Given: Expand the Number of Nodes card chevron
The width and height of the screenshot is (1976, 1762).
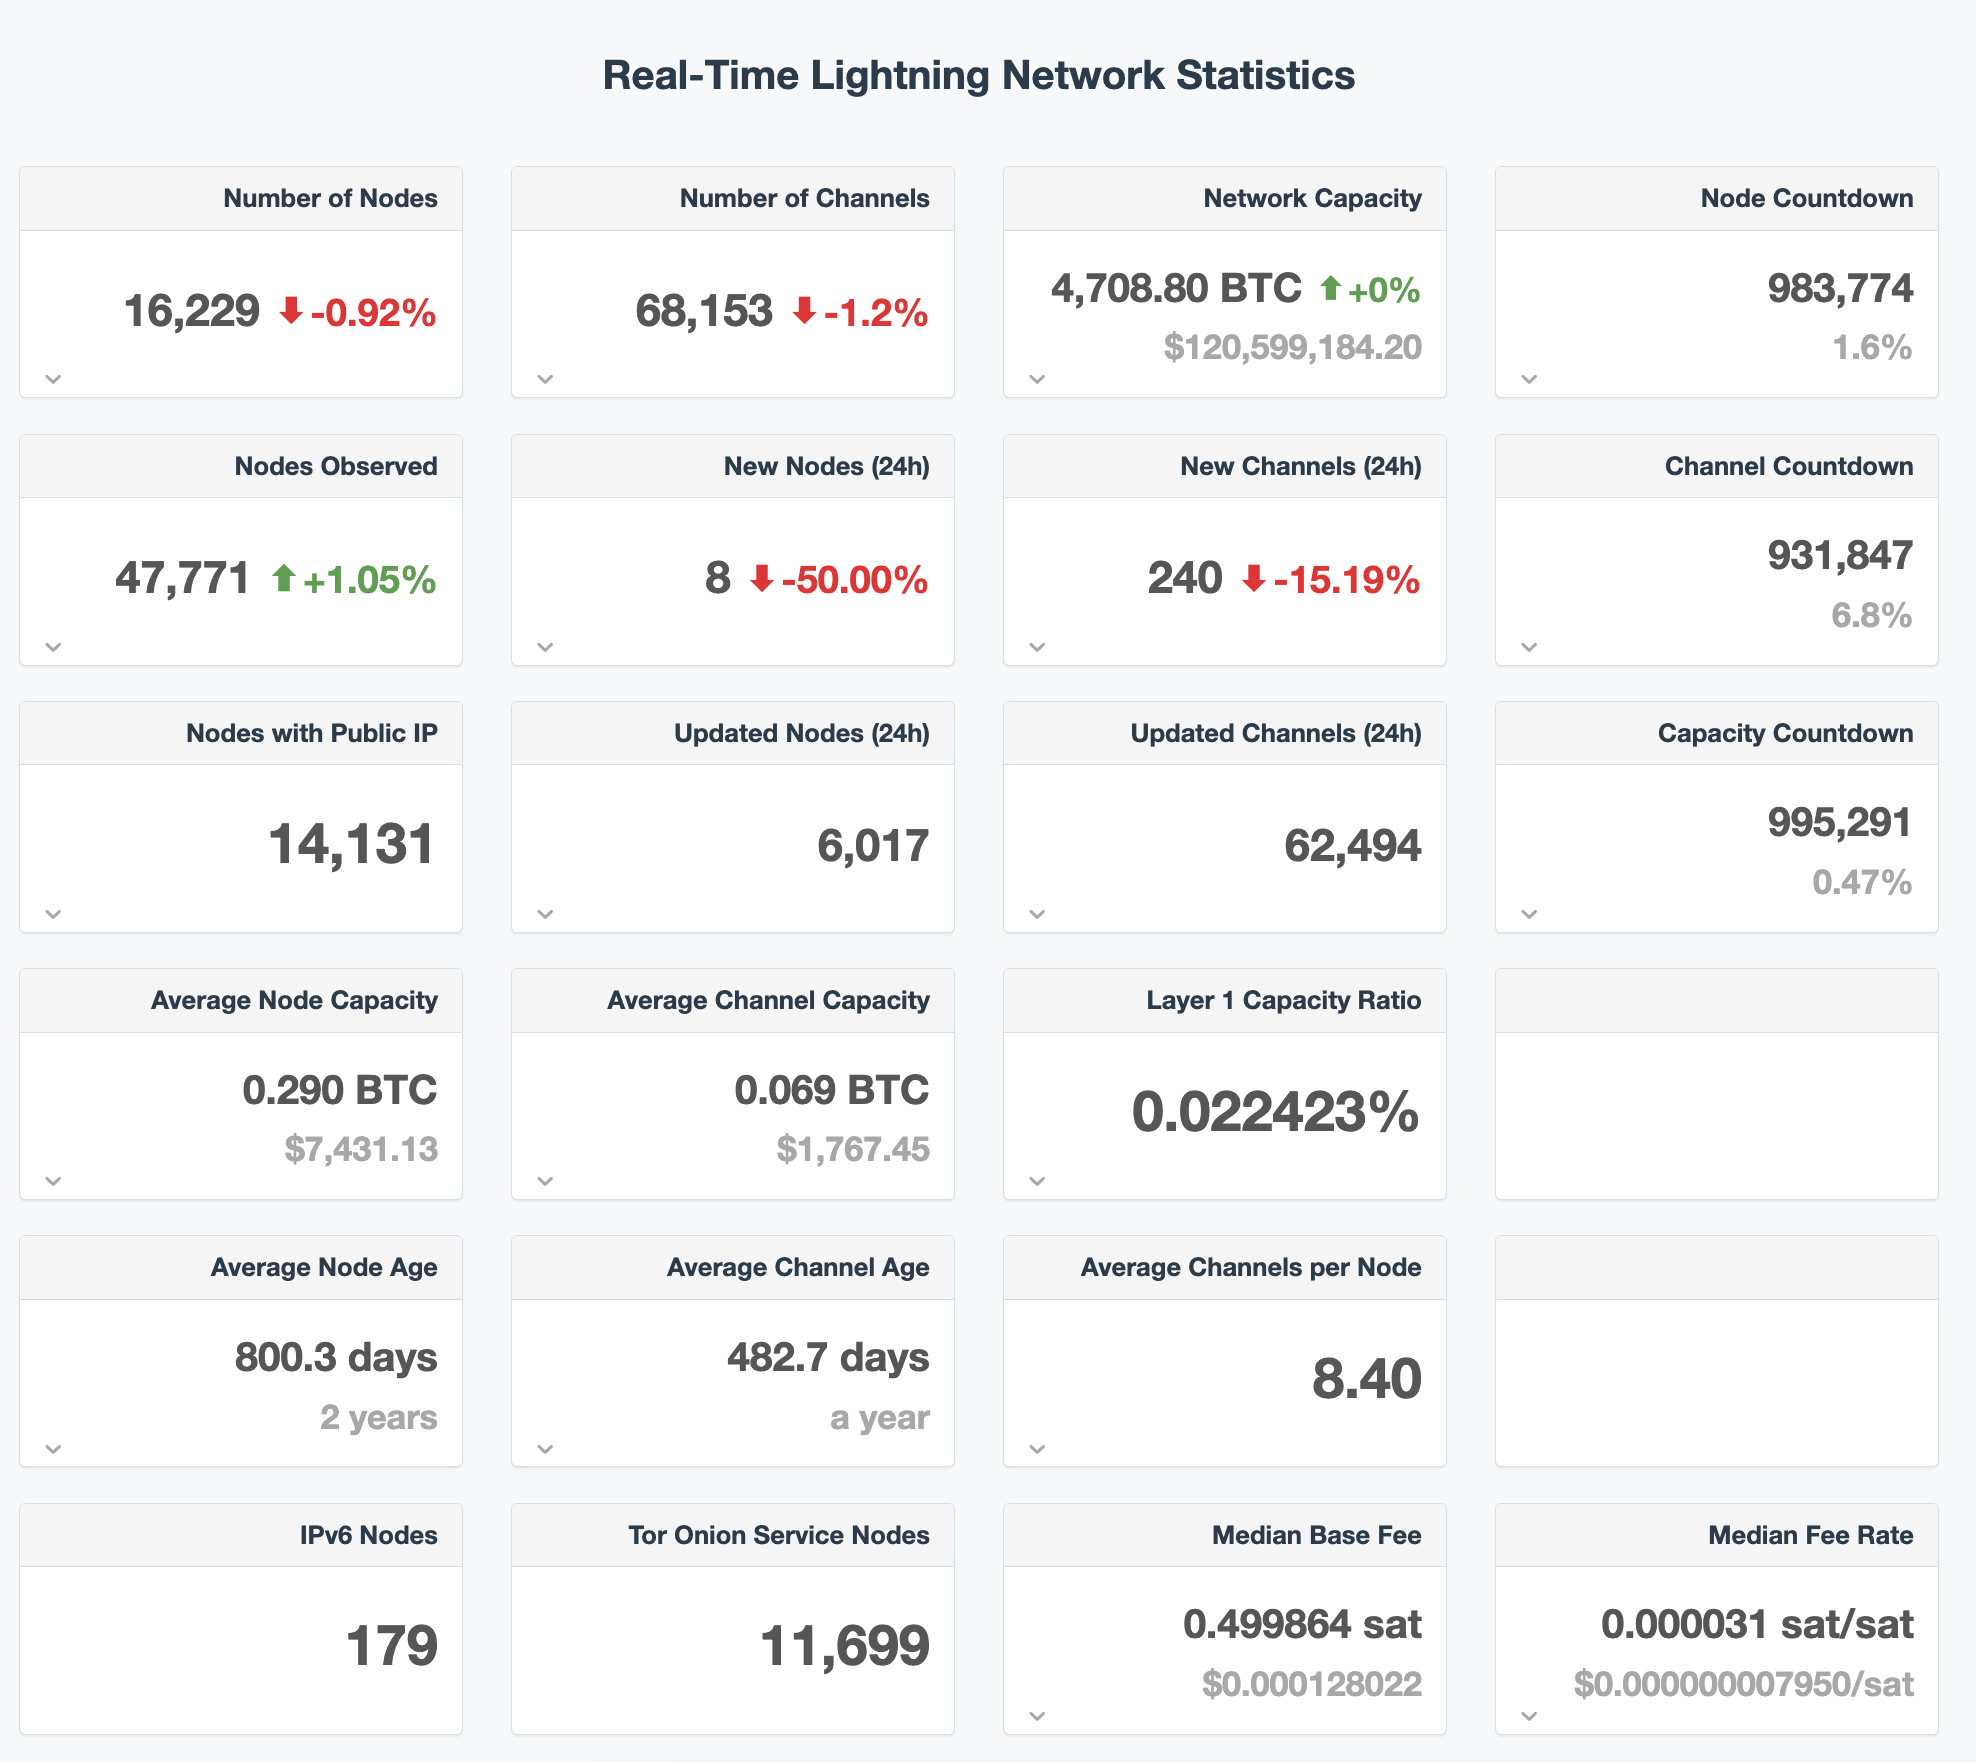Looking at the screenshot, I should click(54, 379).
